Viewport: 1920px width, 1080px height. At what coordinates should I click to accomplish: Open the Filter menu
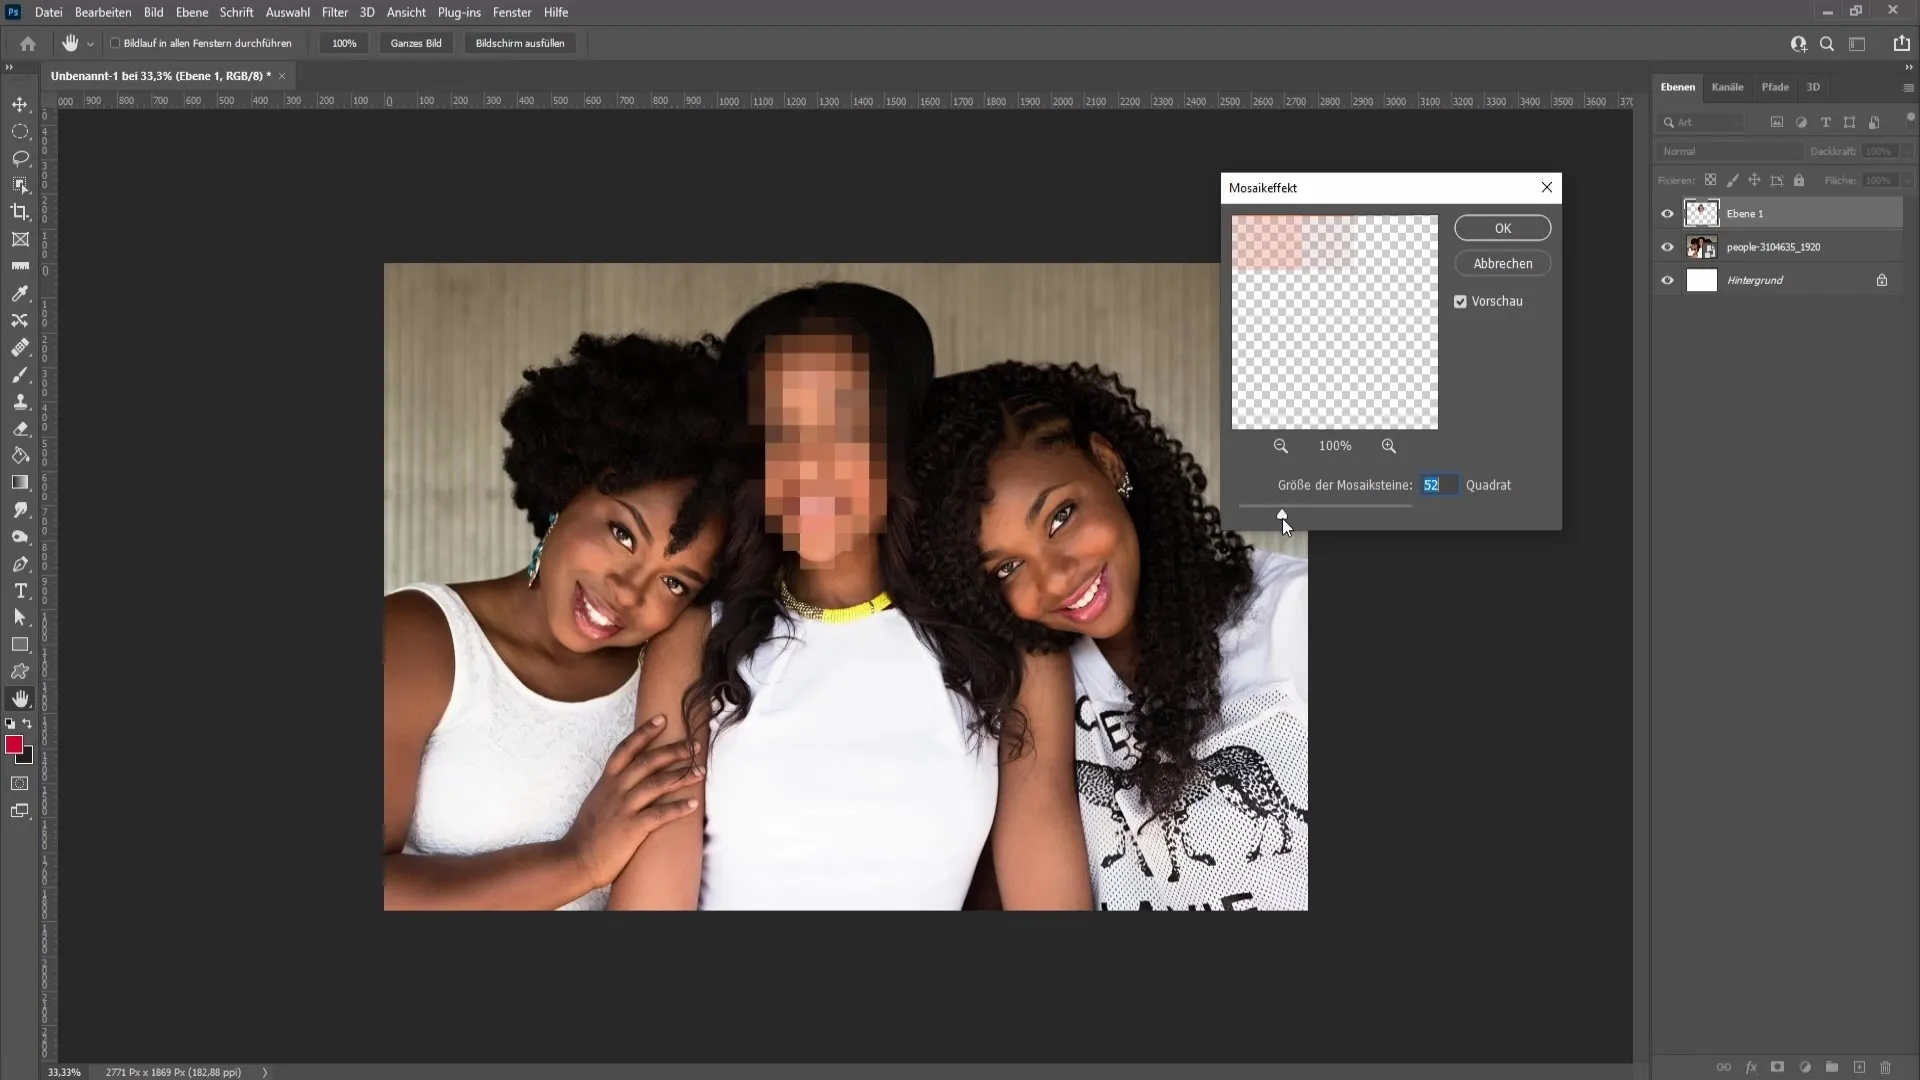click(334, 12)
